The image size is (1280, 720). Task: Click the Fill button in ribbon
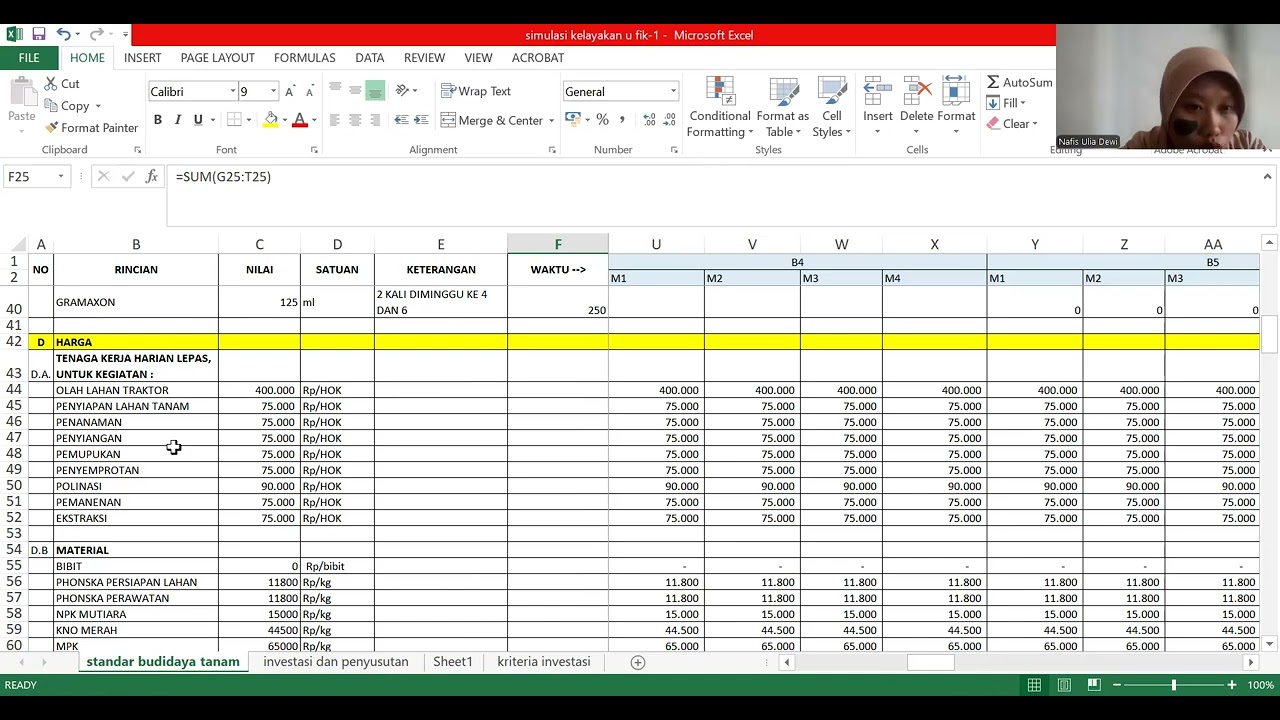coord(1007,103)
